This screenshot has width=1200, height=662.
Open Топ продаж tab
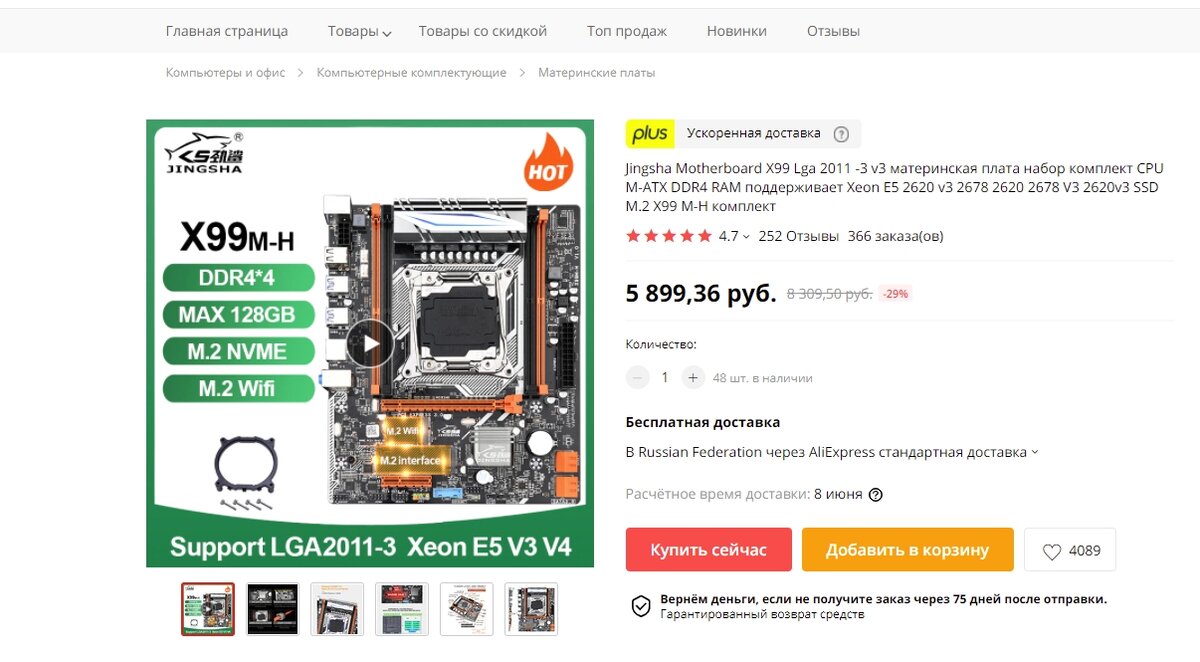tap(627, 31)
